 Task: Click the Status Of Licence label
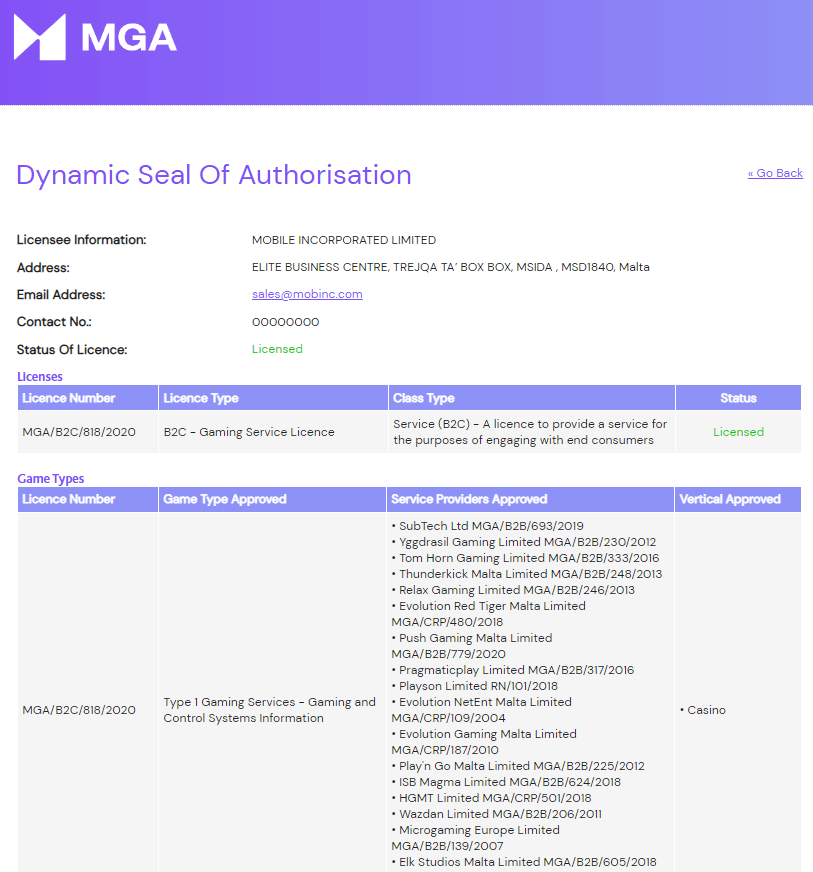pos(72,350)
